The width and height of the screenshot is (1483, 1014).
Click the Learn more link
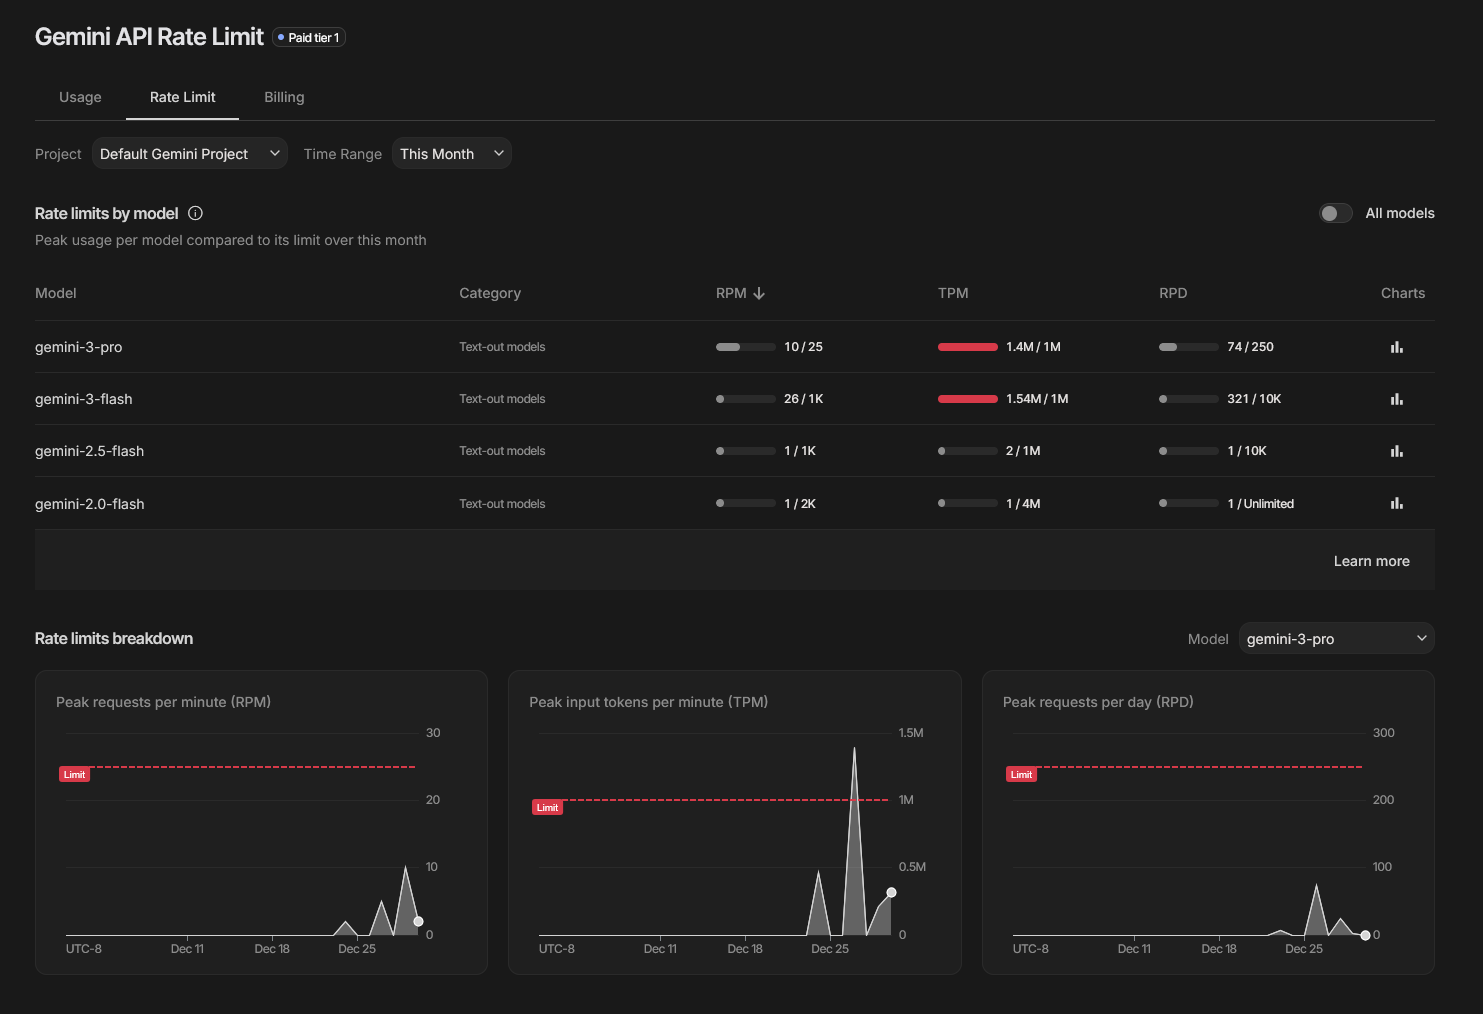(x=1371, y=561)
